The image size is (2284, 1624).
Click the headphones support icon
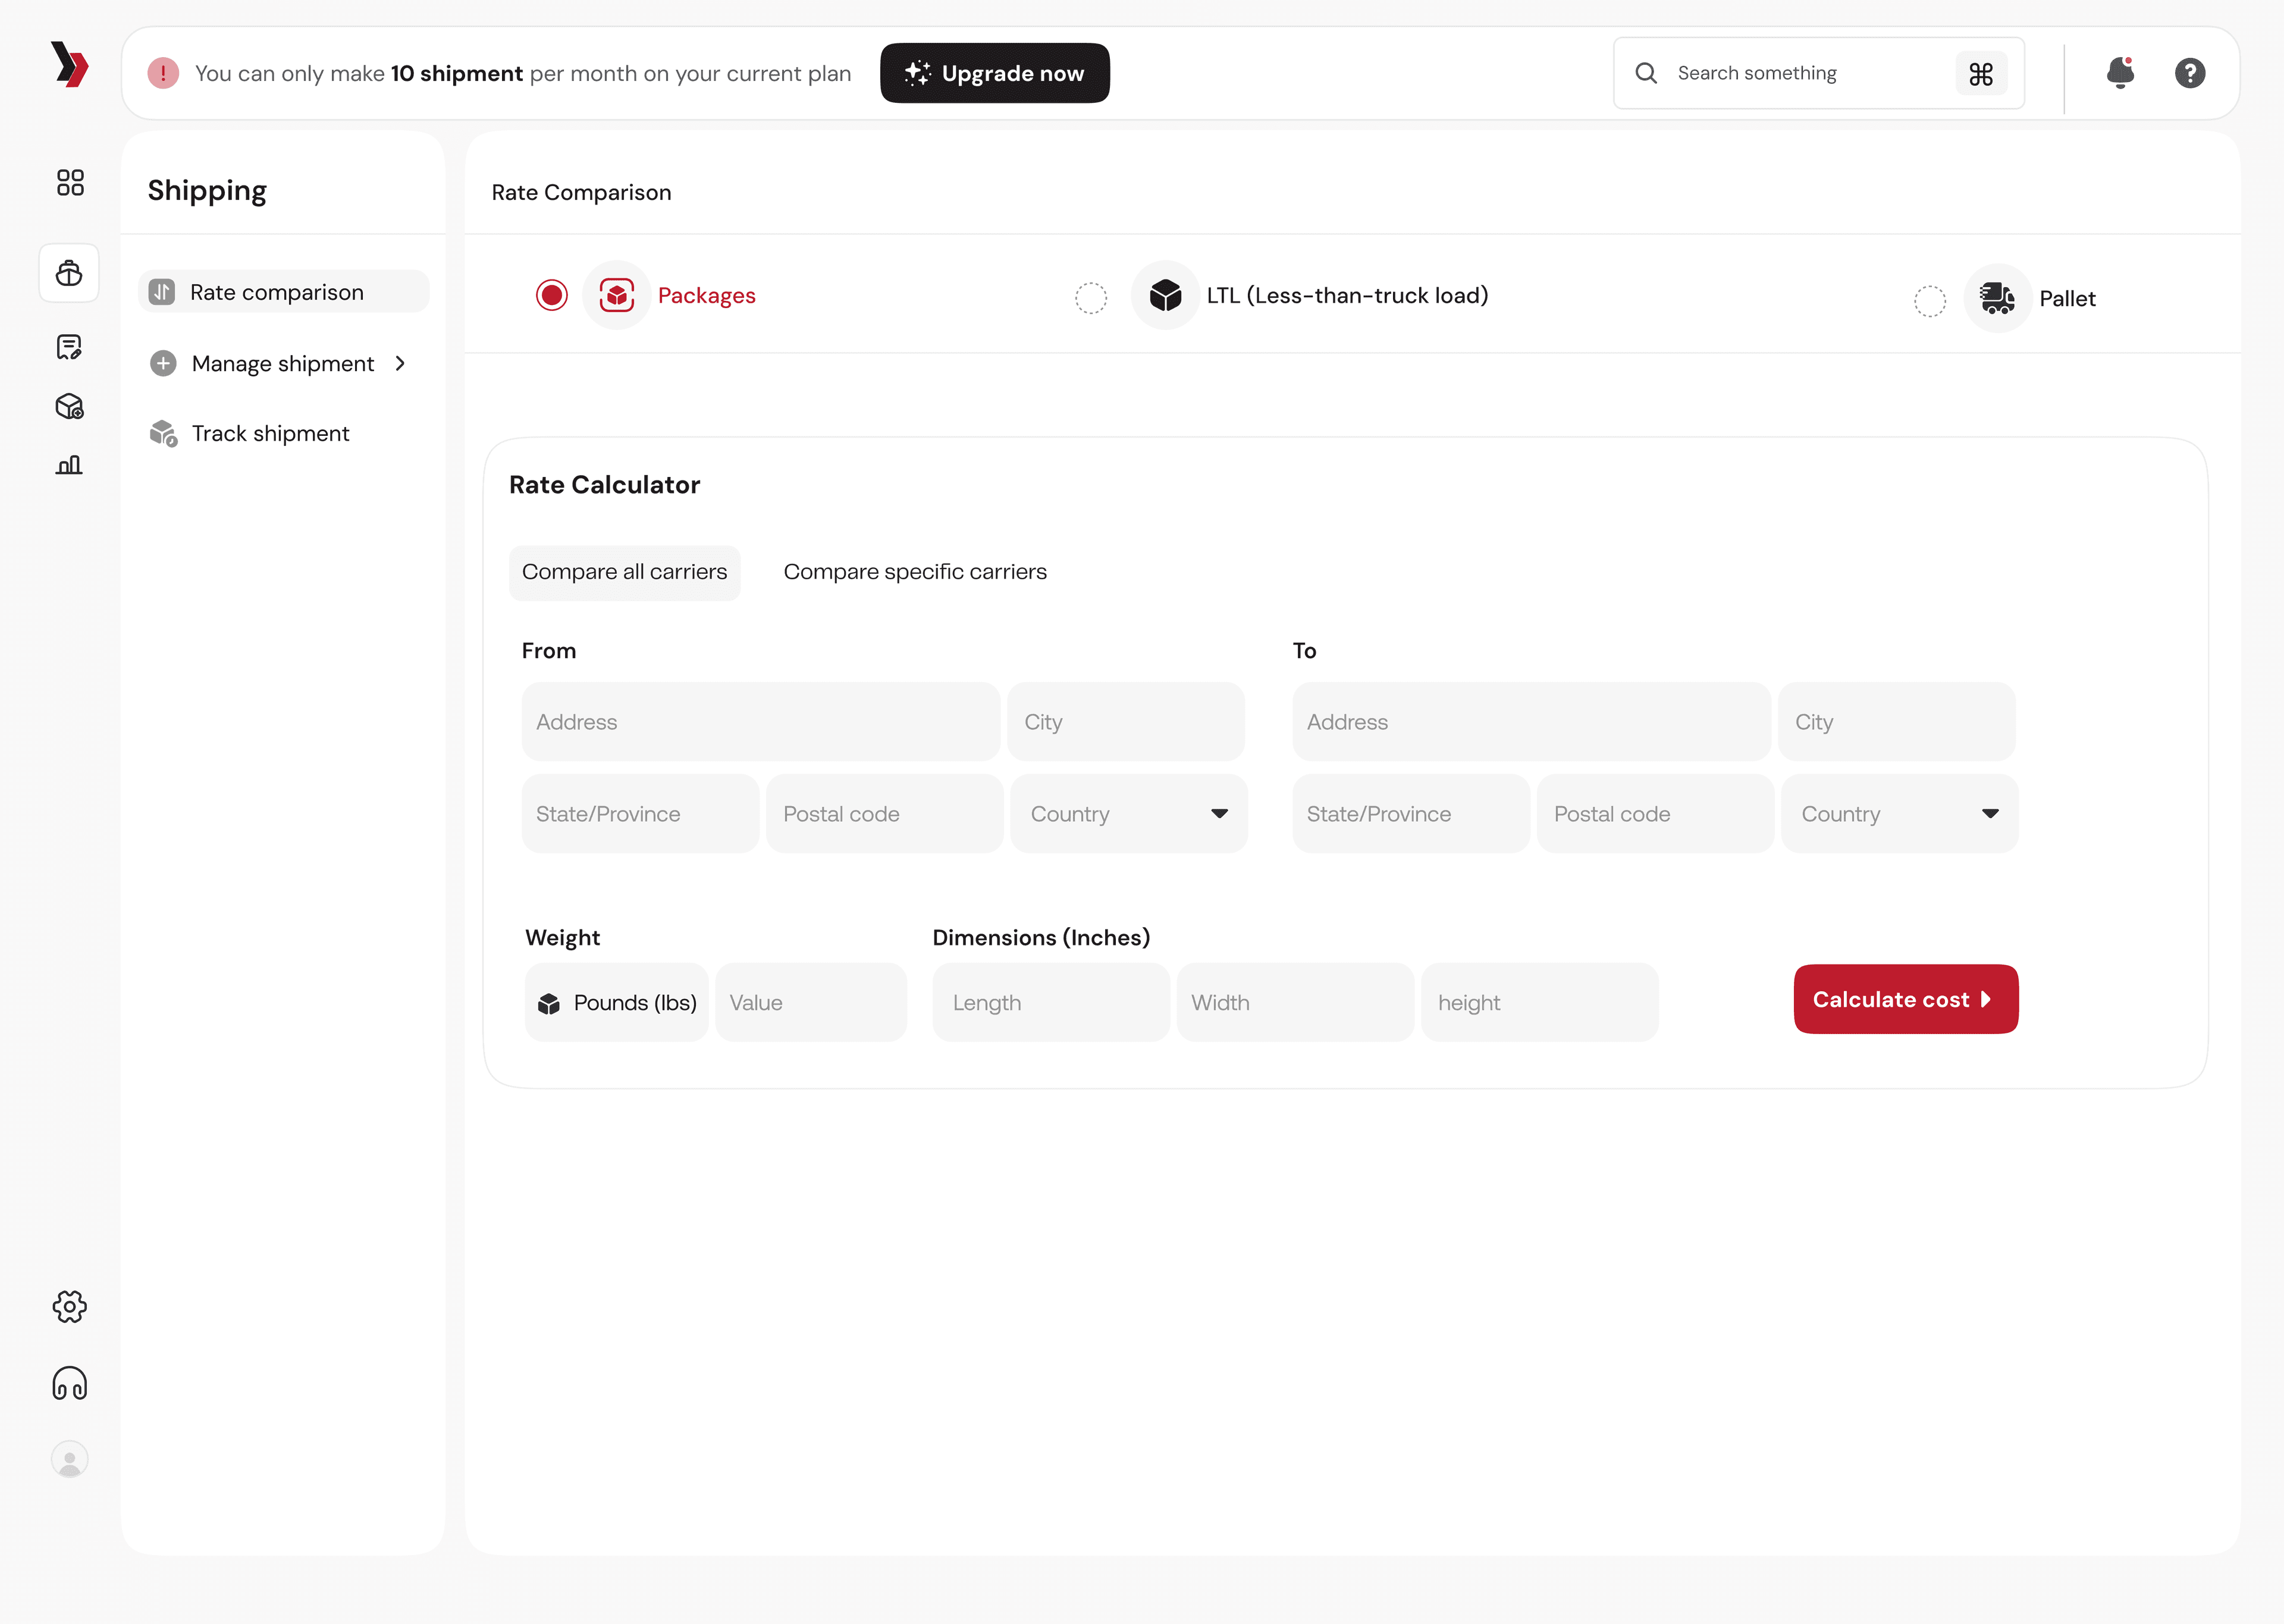(69, 1384)
